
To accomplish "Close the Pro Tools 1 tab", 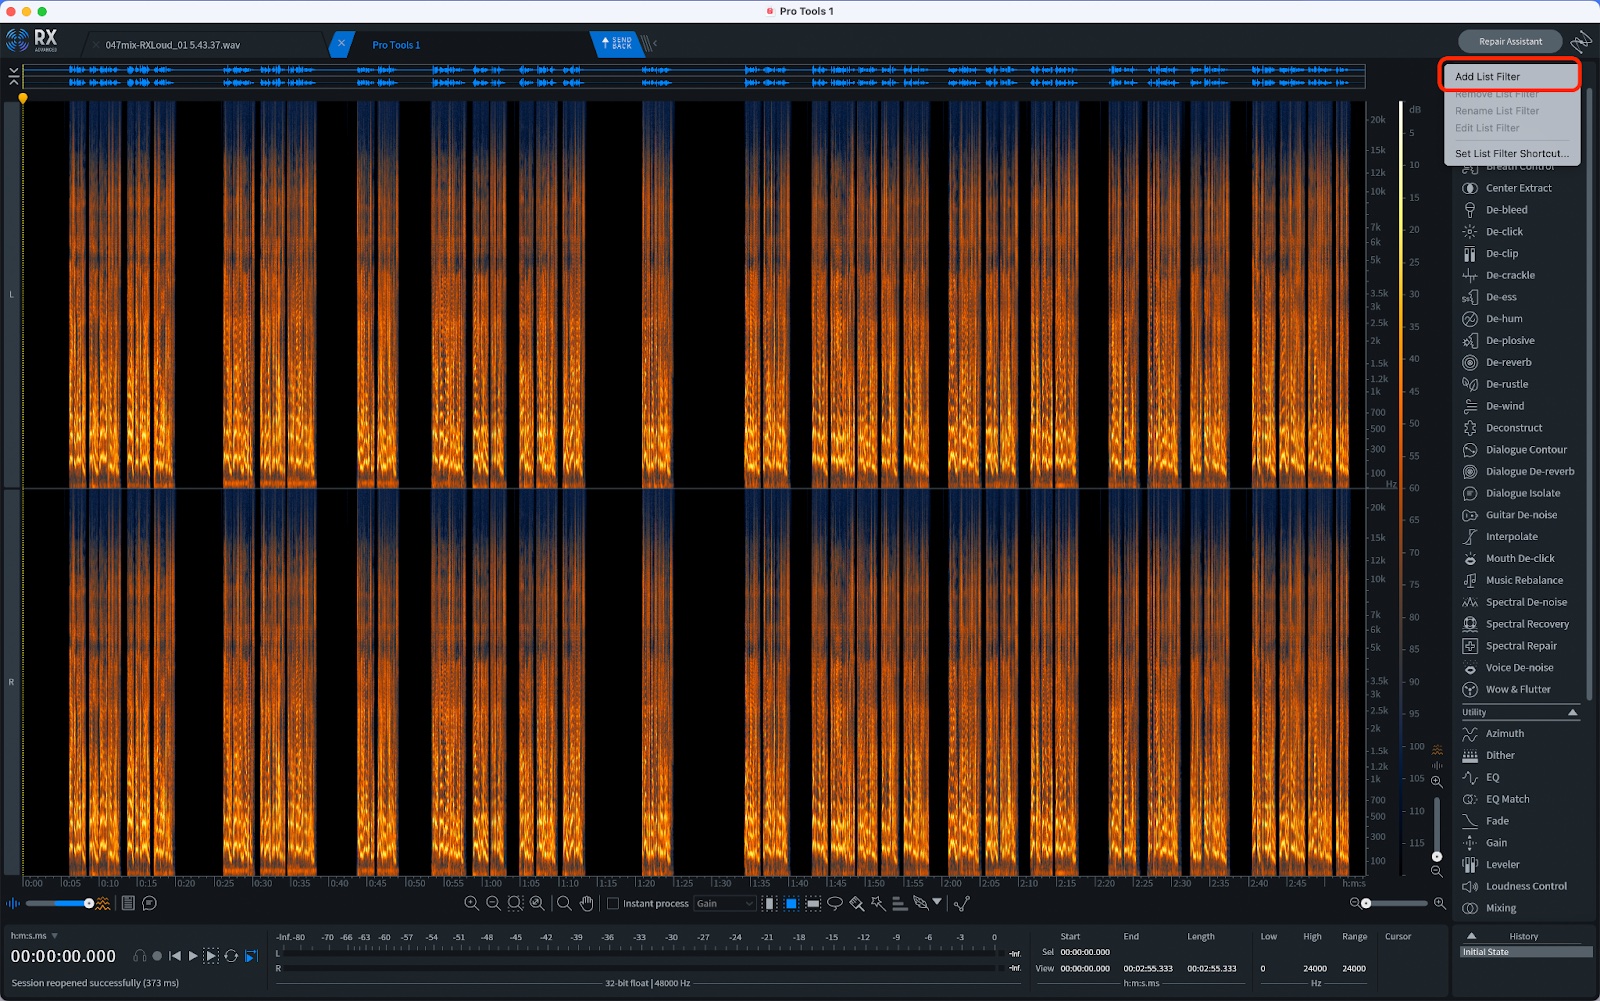I will [x=341, y=44].
